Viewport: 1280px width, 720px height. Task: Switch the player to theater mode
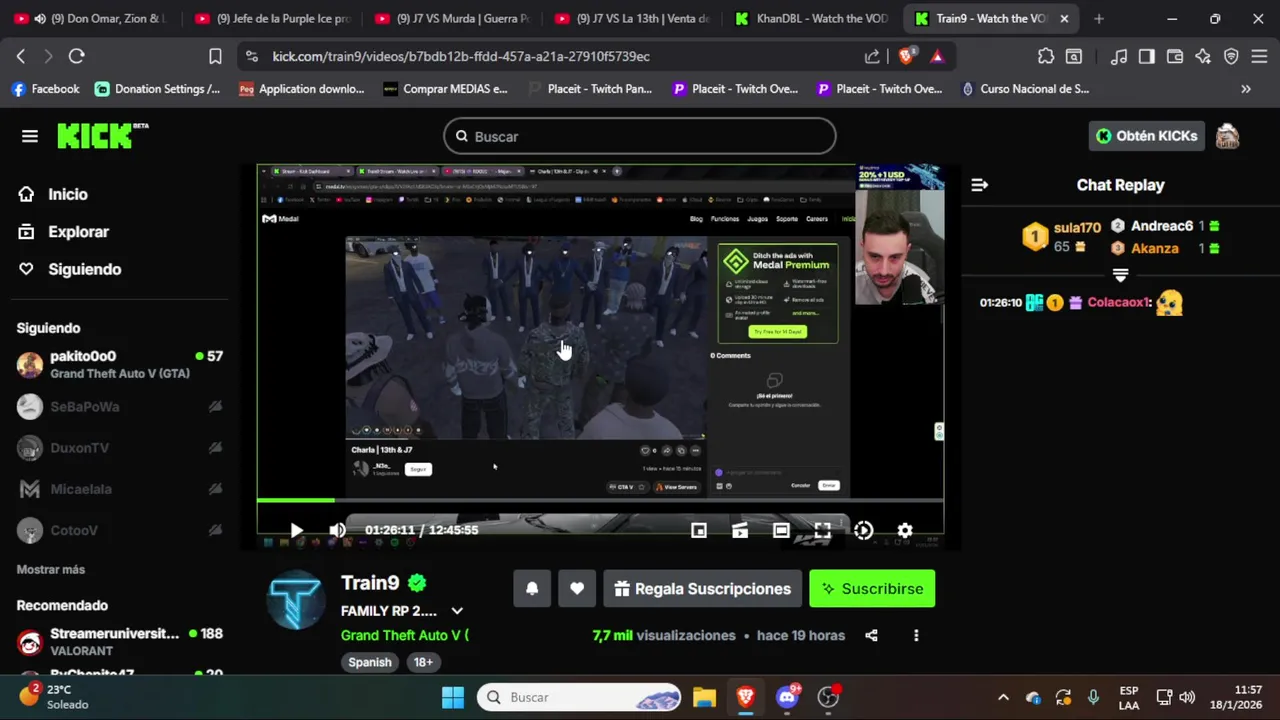(x=781, y=530)
